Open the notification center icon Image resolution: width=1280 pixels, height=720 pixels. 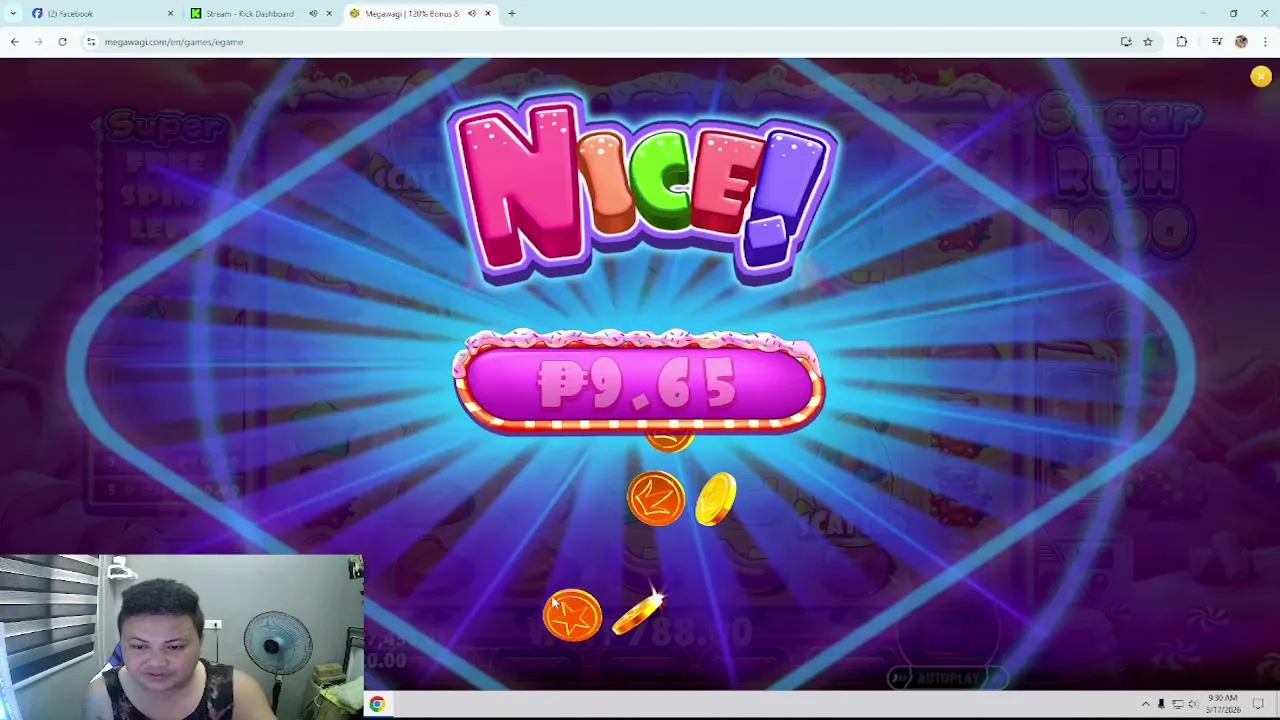coord(1259,704)
